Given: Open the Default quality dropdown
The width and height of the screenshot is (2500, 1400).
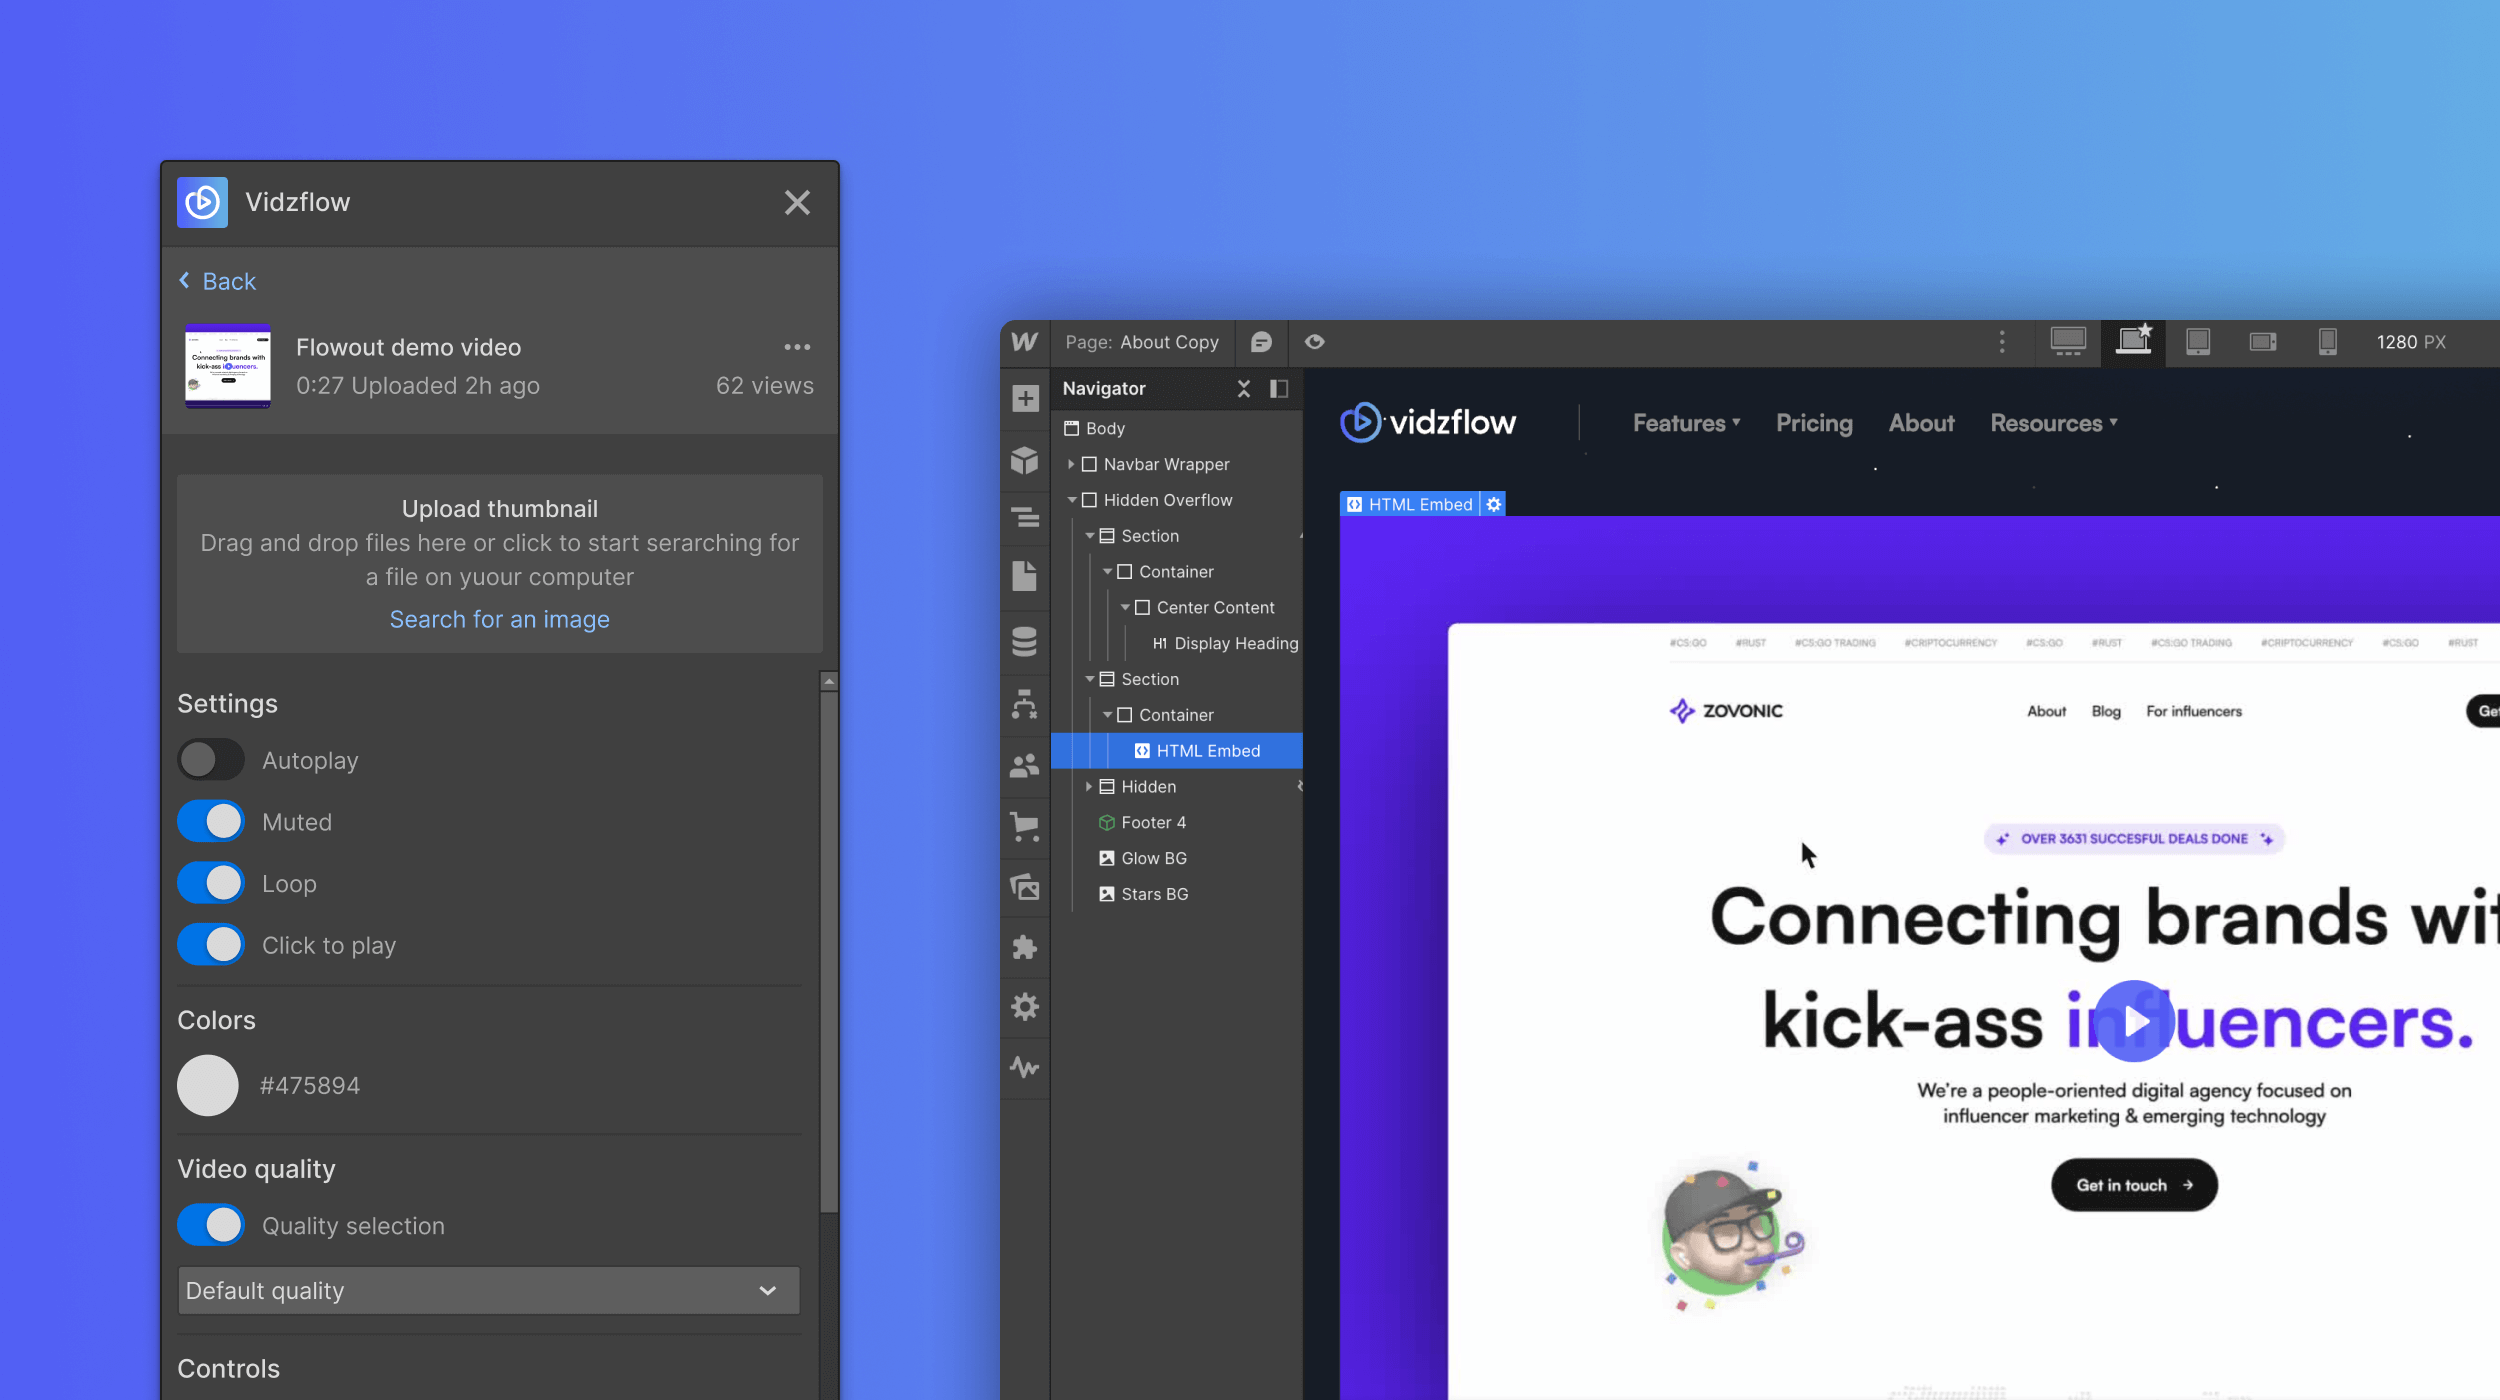Looking at the screenshot, I should (x=488, y=1290).
